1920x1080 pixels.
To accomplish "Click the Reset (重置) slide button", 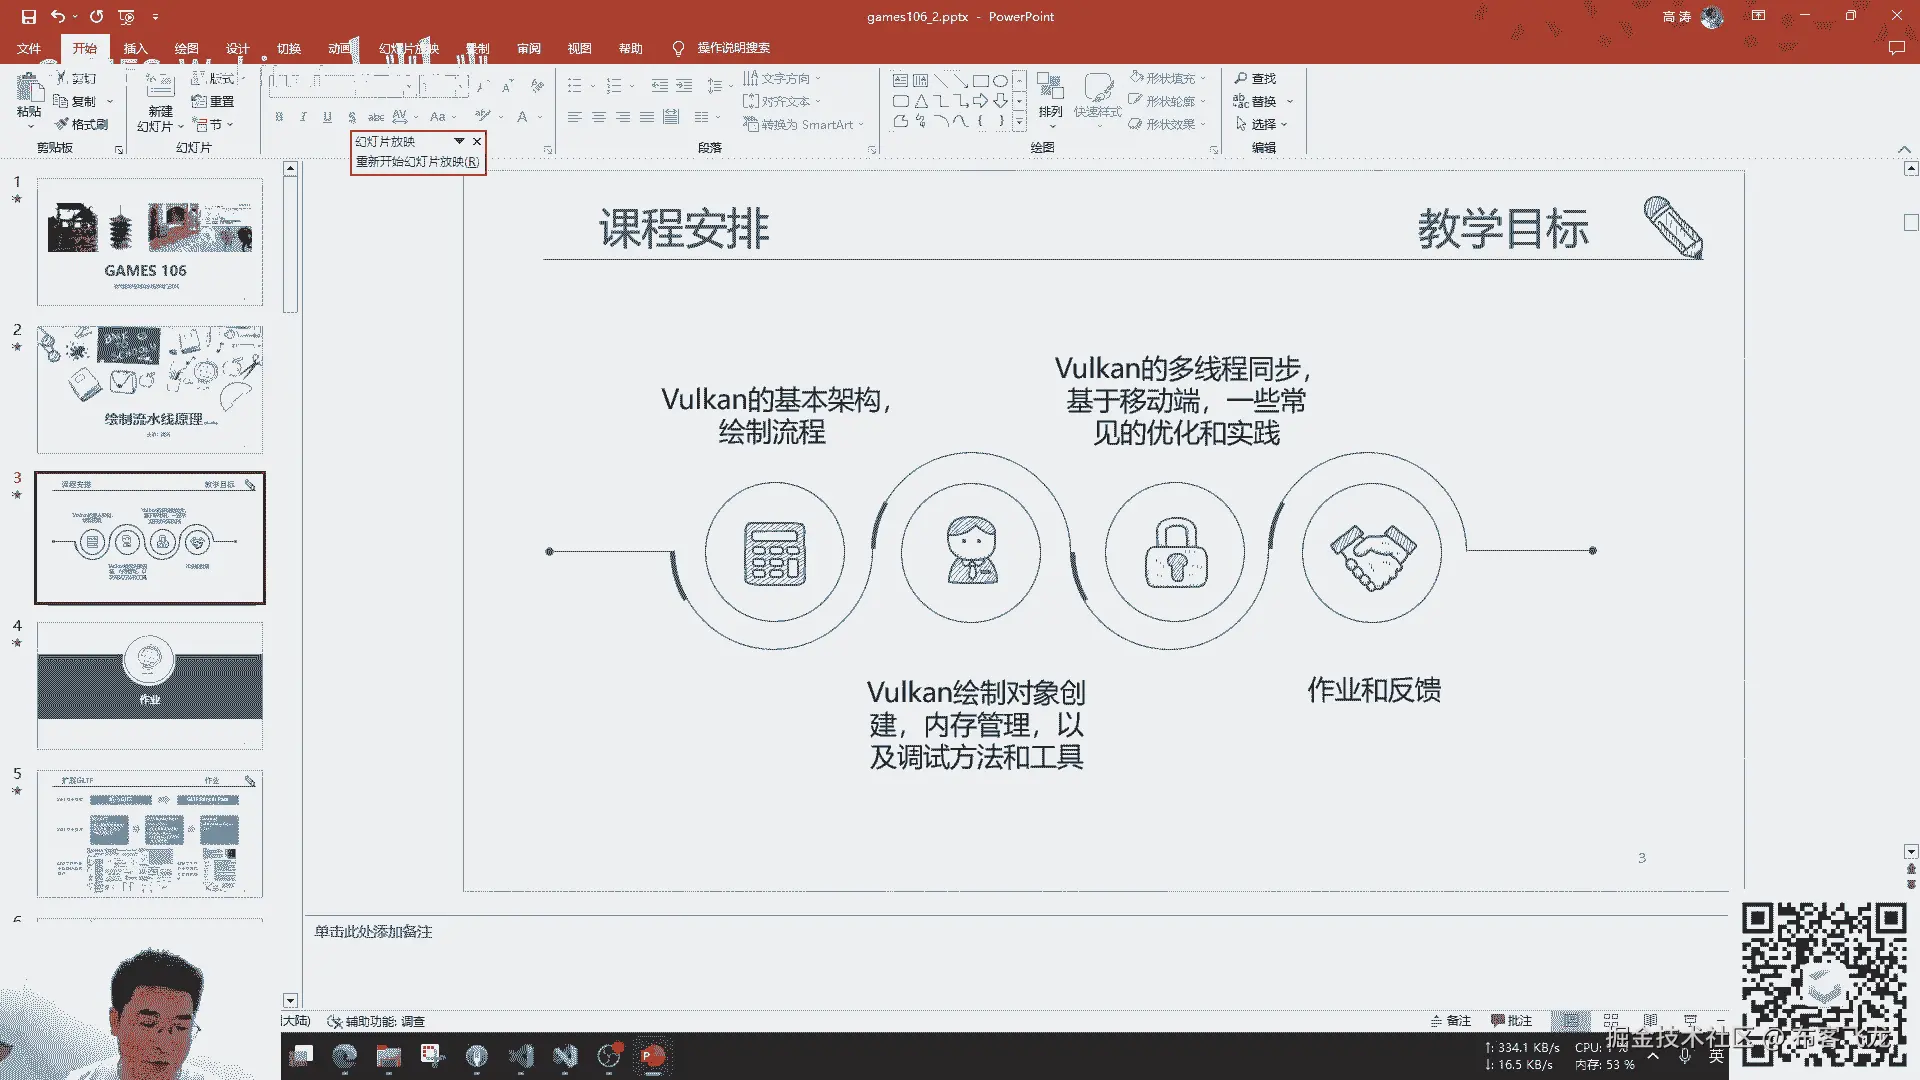I will (213, 101).
